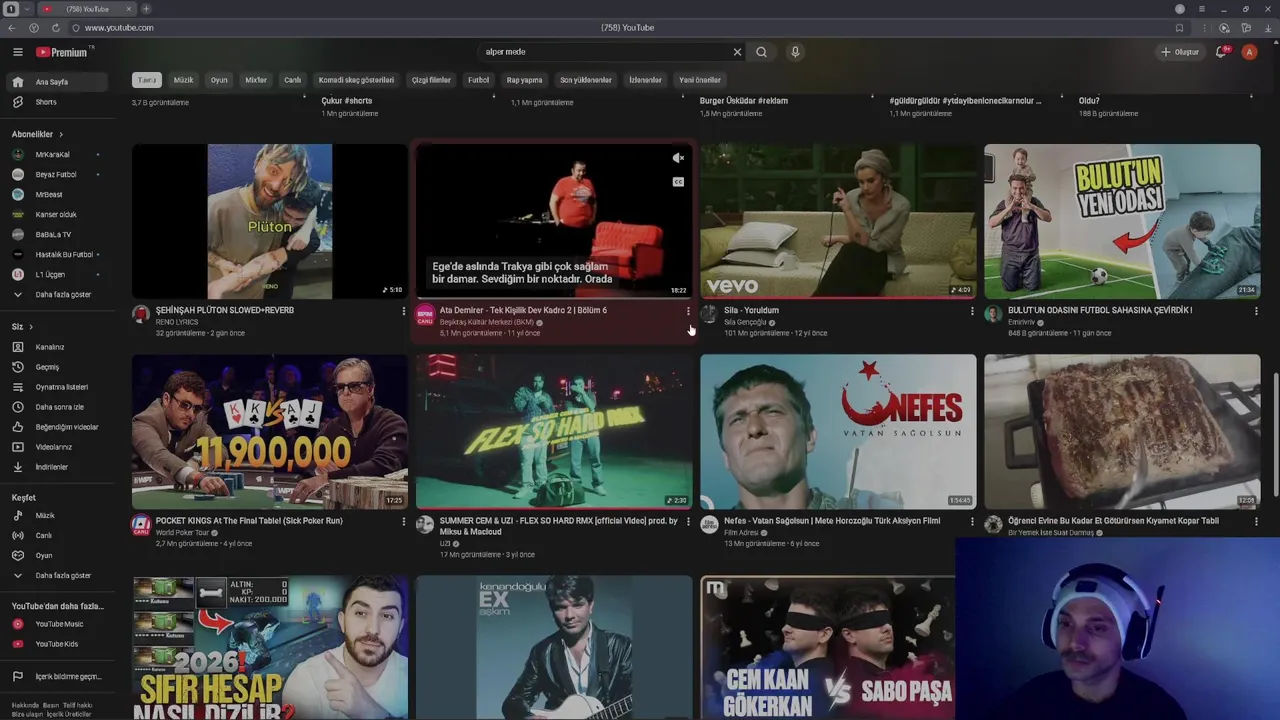The image size is (1280, 720).
Task: Open options for ŞEHİNŞAH PLÜTON video
Action: click(404, 311)
